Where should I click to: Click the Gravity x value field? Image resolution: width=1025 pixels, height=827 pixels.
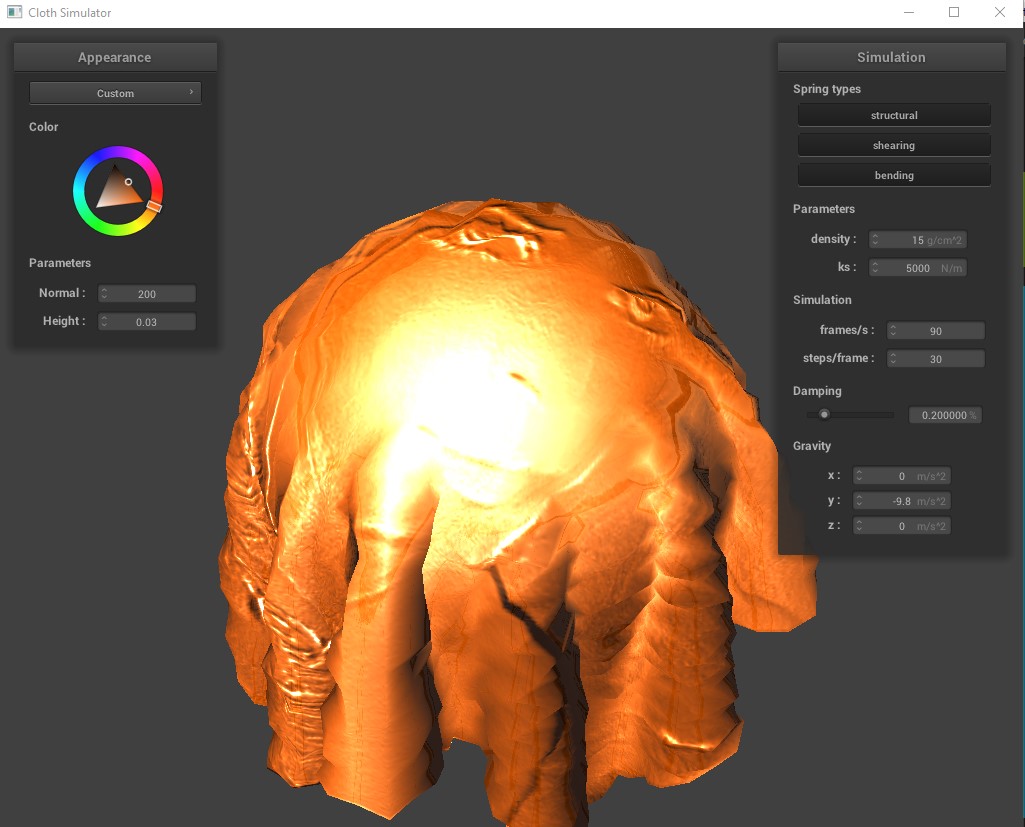[x=901, y=476]
